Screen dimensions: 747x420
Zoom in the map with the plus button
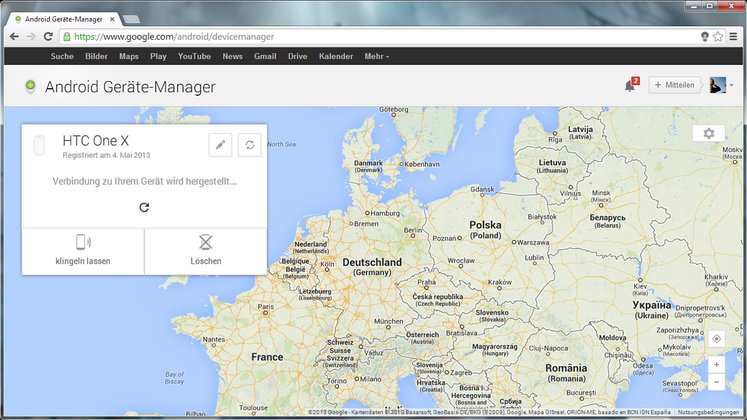[x=717, y=364]
